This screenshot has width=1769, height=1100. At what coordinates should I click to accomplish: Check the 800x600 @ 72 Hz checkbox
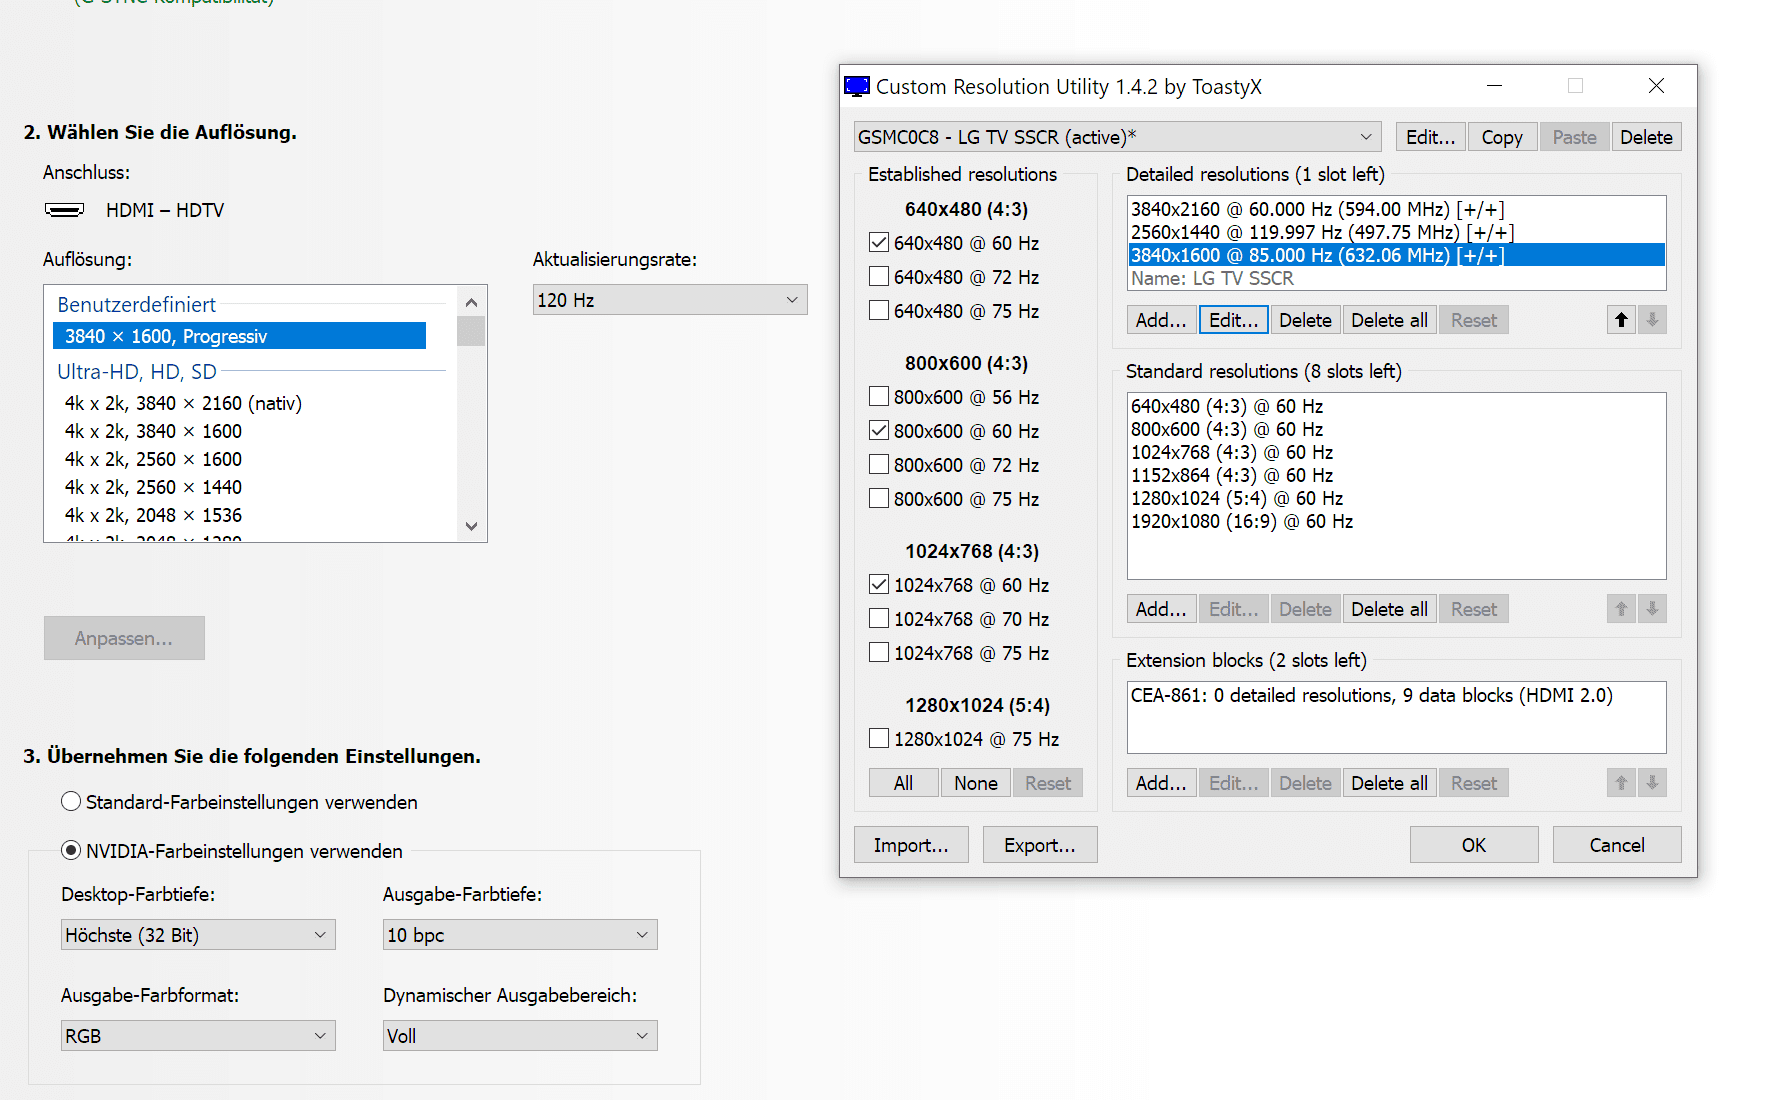879,465
